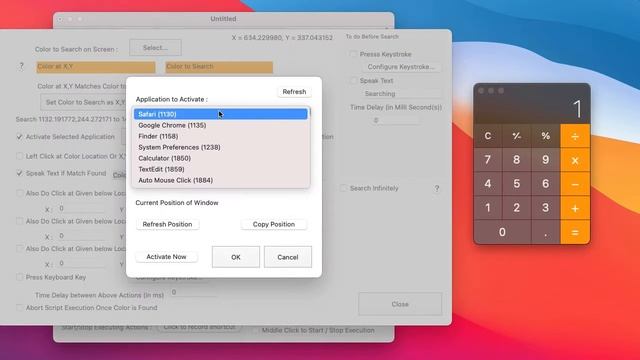640x360 pixels.
Task: Click Calculator percent key
Action: coord(546,136)
